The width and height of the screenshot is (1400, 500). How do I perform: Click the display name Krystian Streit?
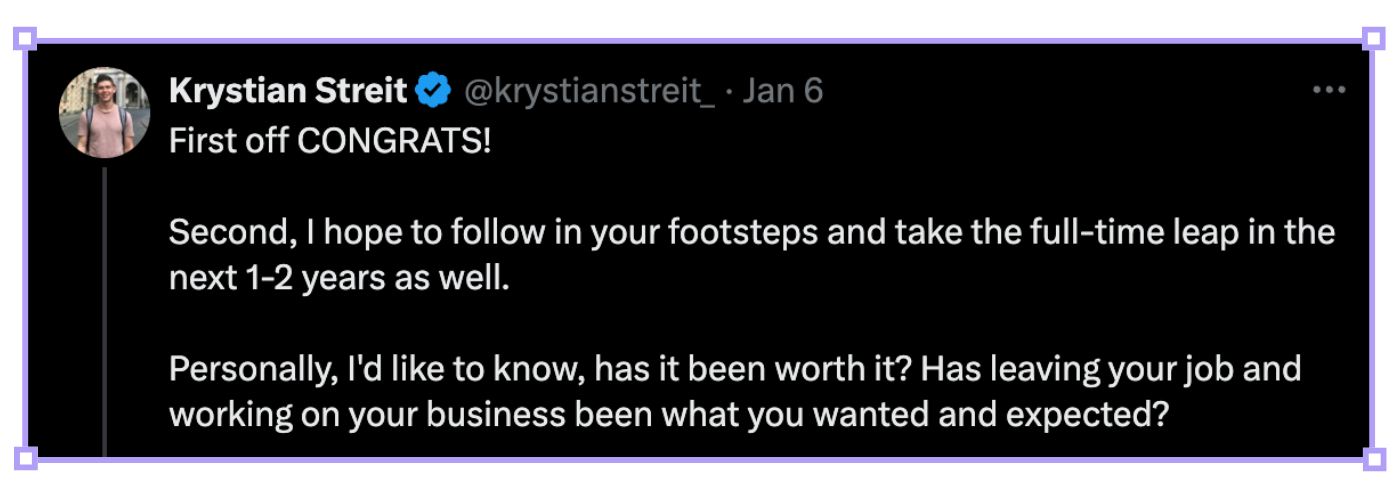[288, 92]
